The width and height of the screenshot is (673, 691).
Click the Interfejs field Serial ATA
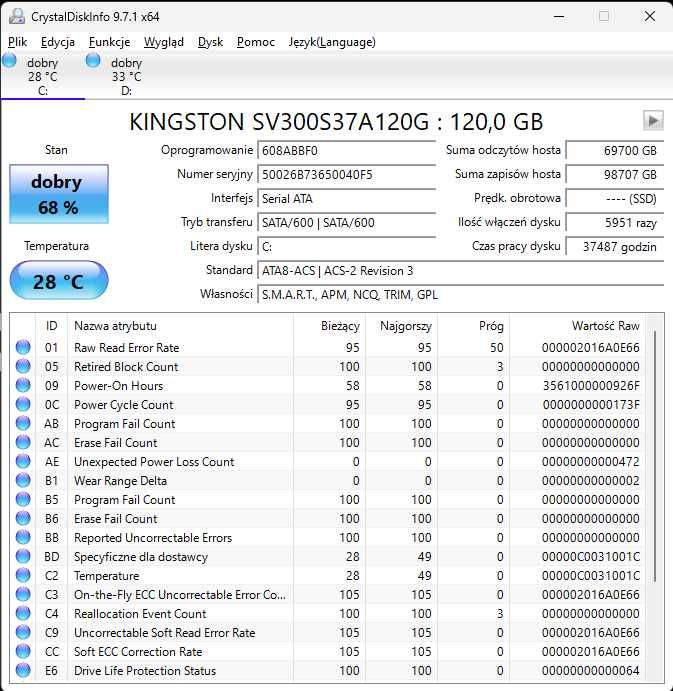click(346, 198)
